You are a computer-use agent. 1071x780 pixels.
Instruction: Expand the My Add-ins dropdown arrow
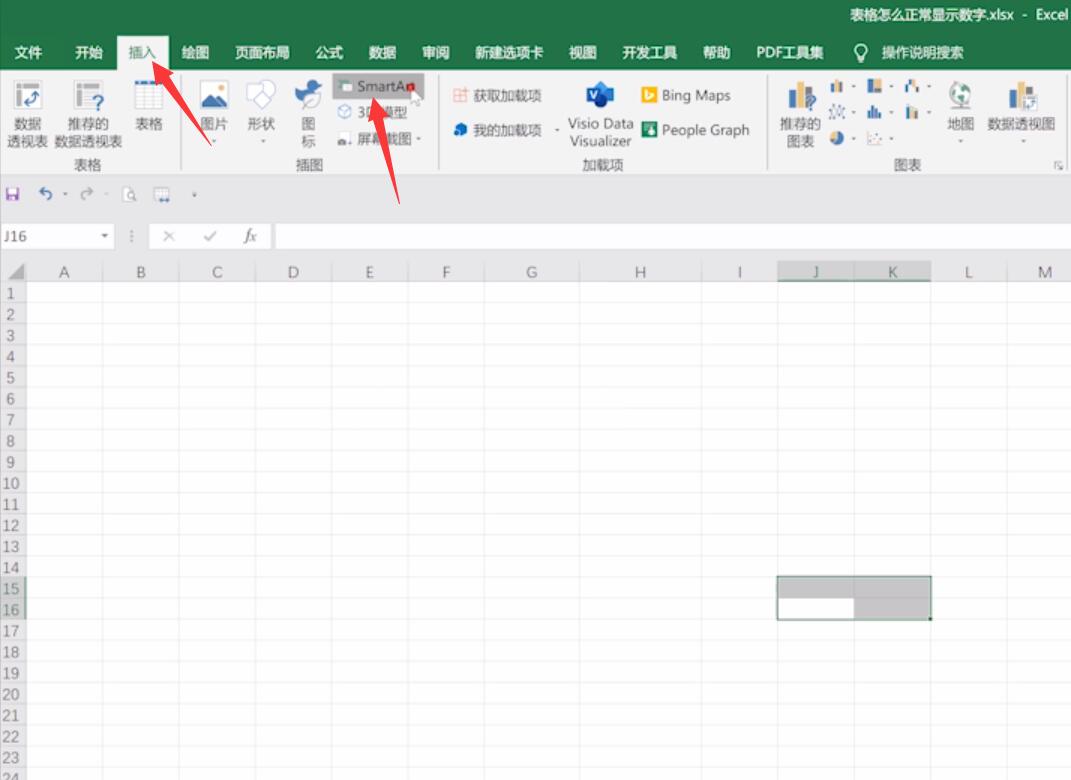(557, 130)
